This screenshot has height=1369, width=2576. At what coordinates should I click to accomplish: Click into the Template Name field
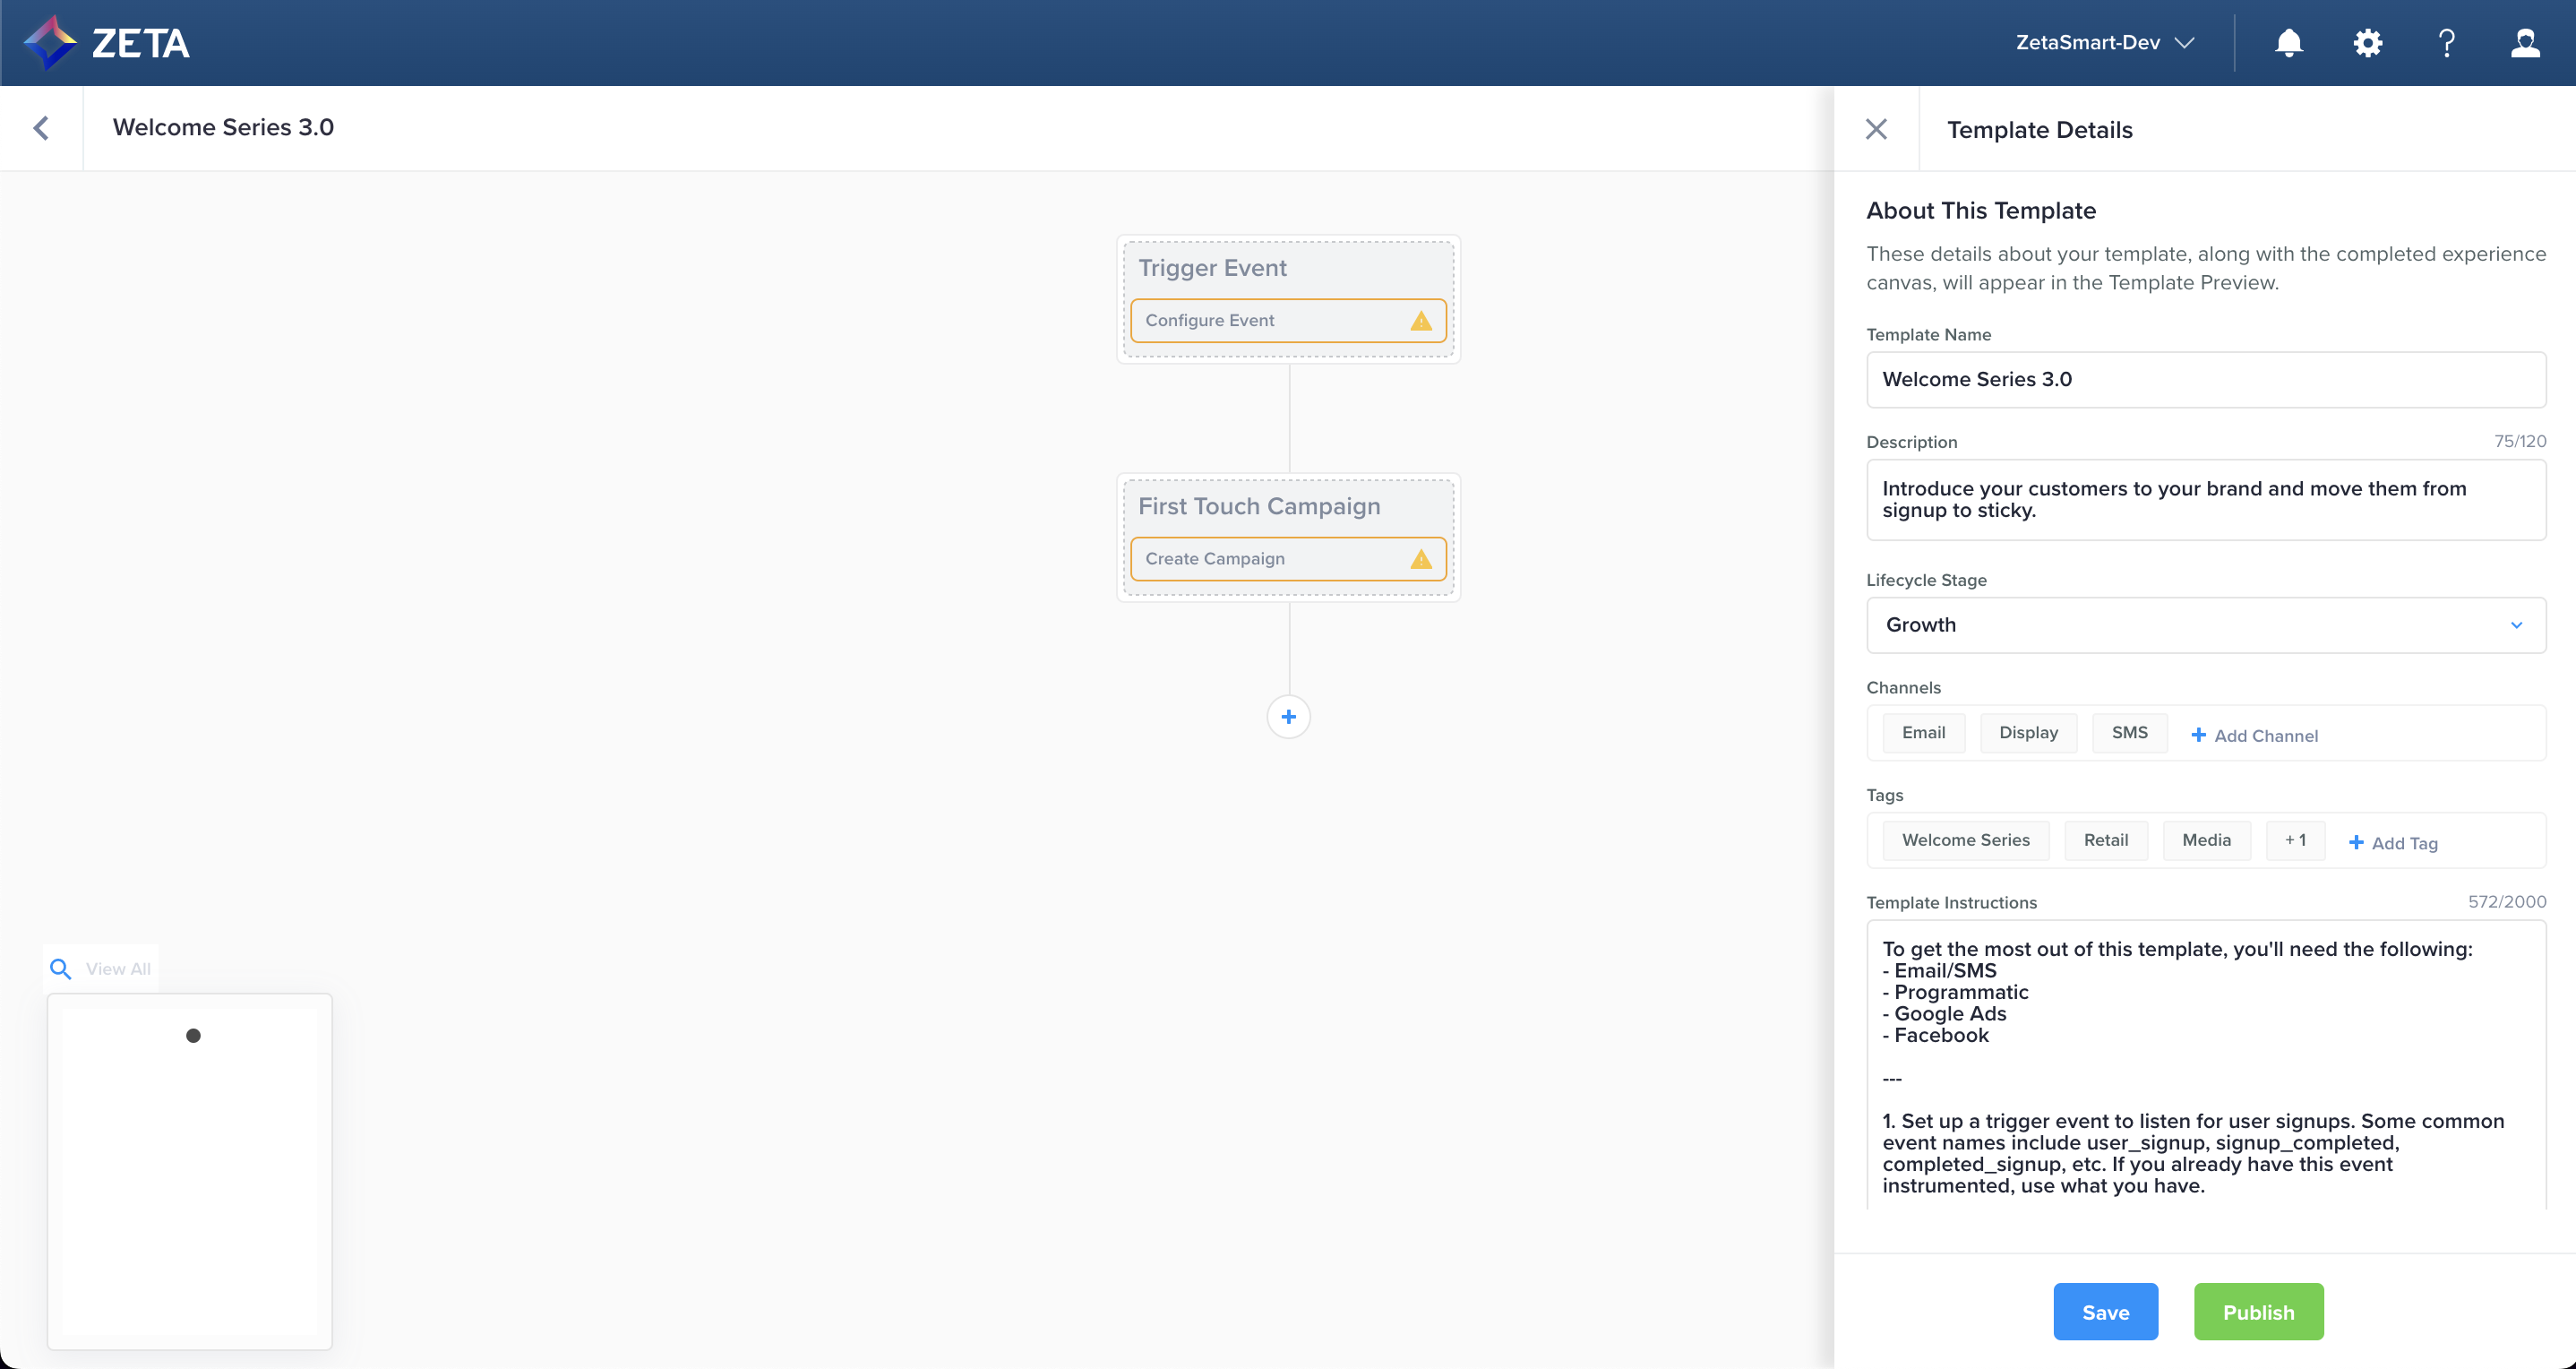click(2205, 379)
